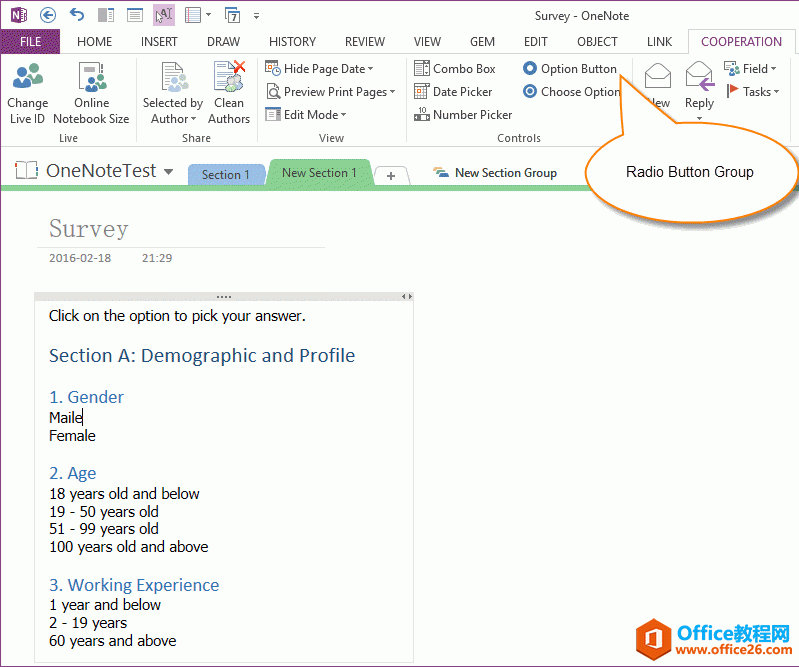
Task: Click the page time 21:29
Action: 157,258
